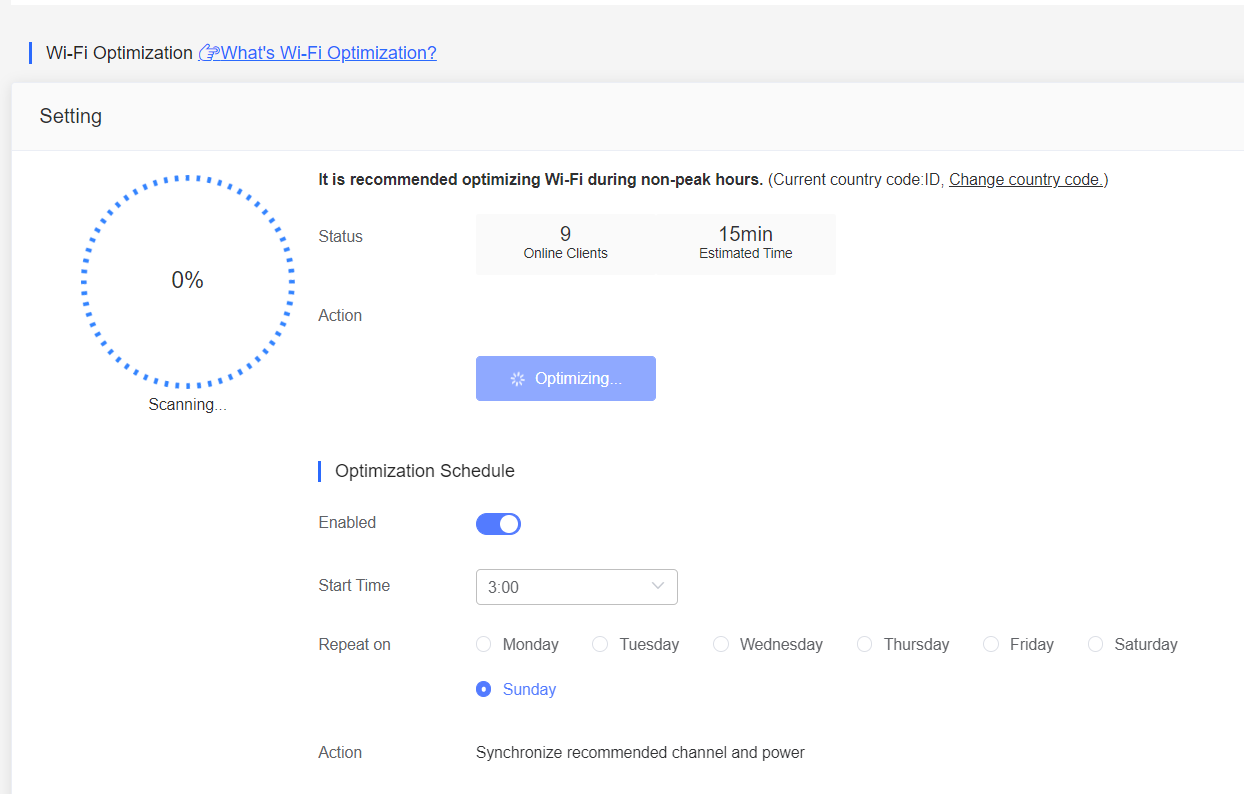
Task: Click the selected Sunday radio button
Action: tap(484, 690)
